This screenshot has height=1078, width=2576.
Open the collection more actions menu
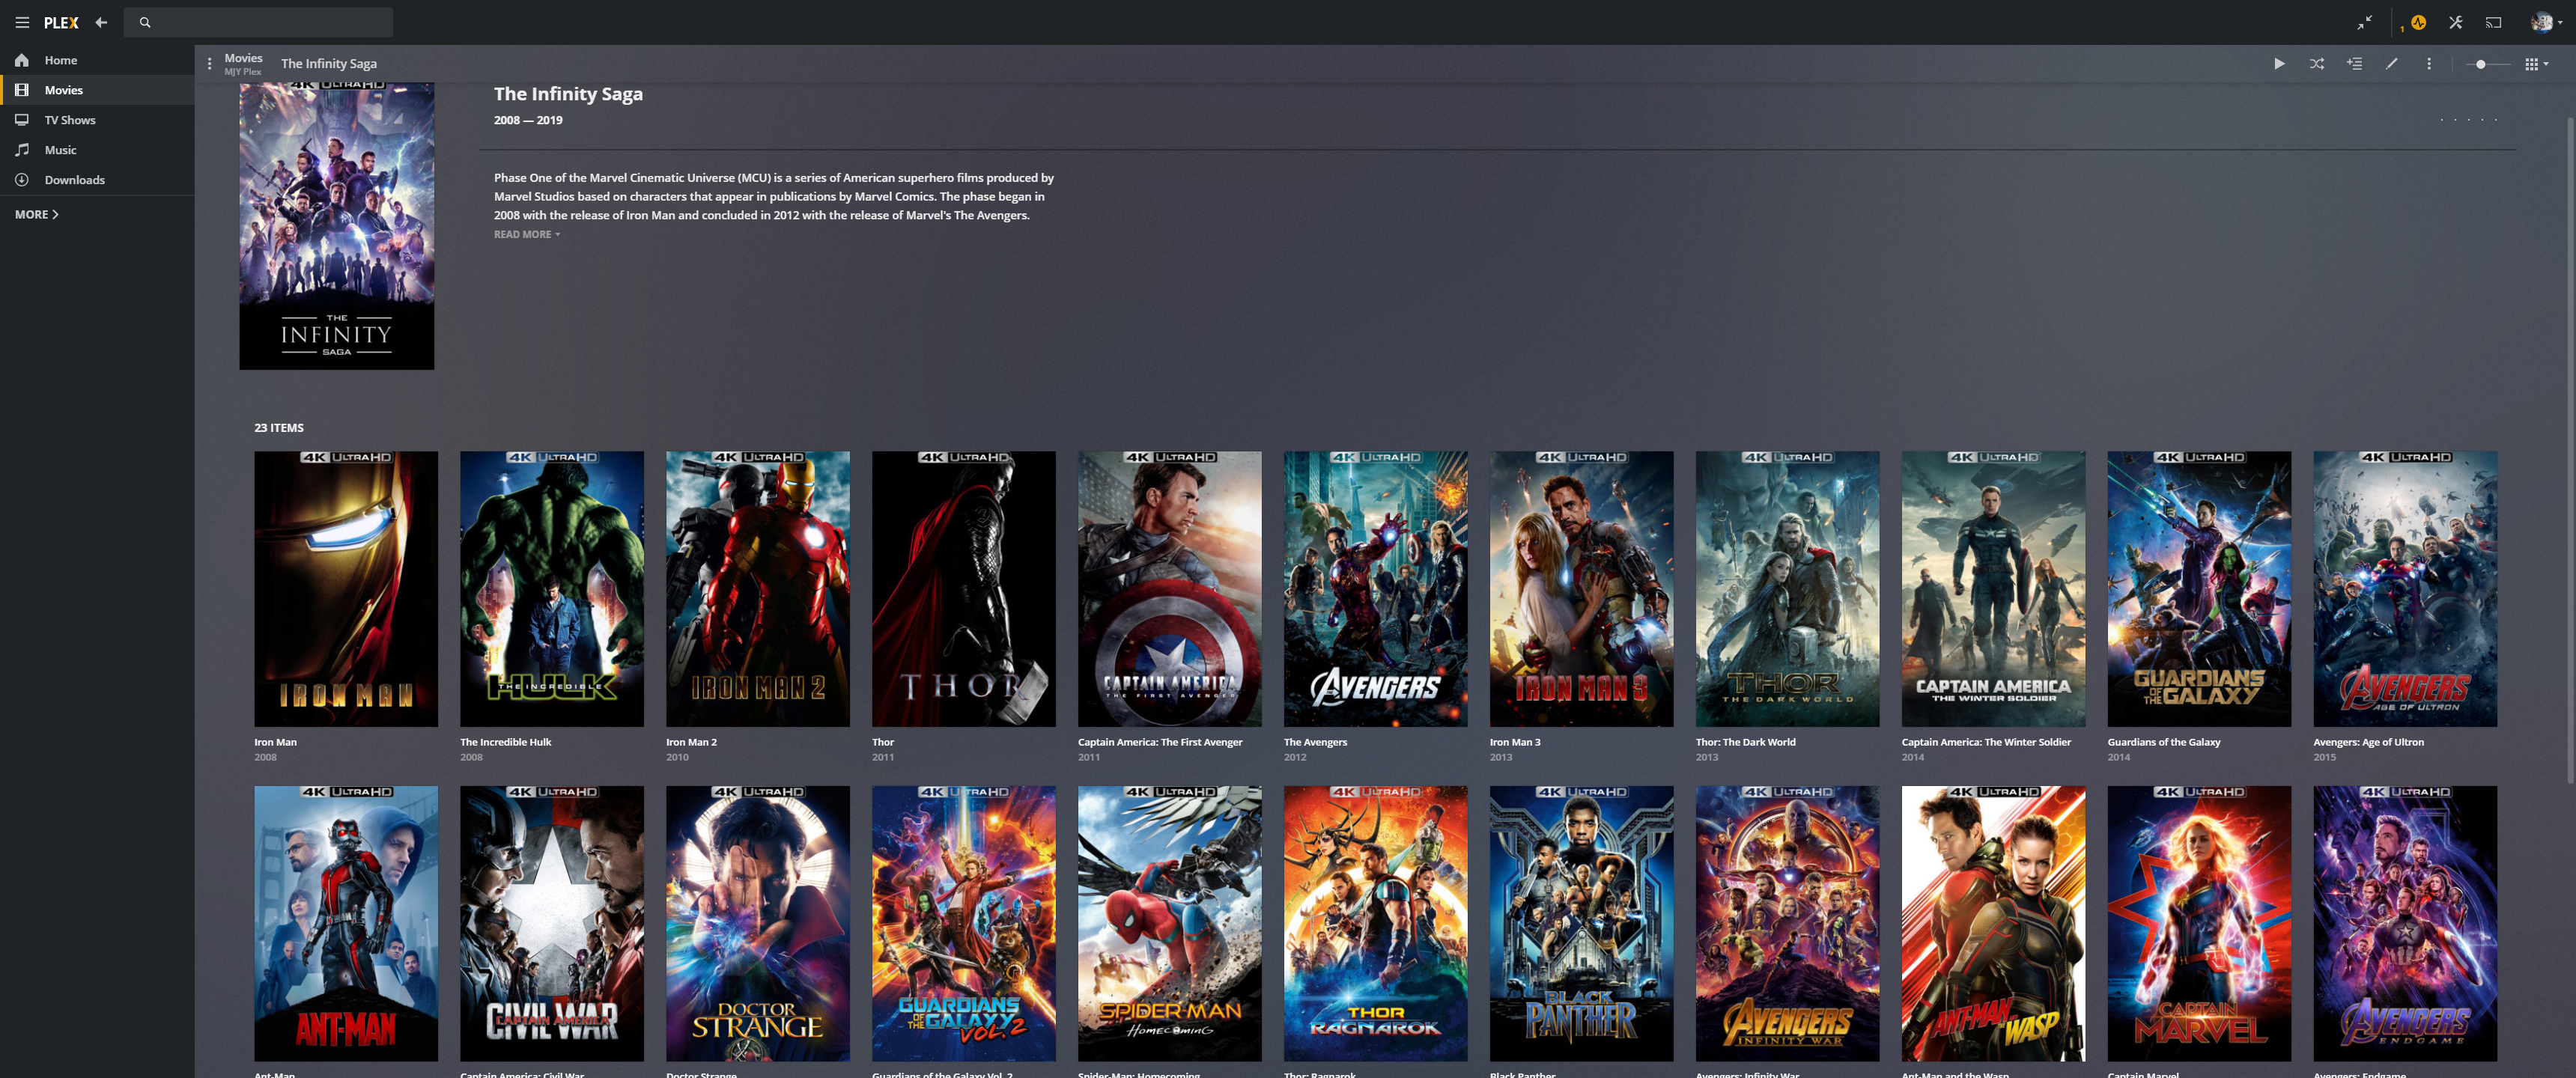coord(2429,64)
